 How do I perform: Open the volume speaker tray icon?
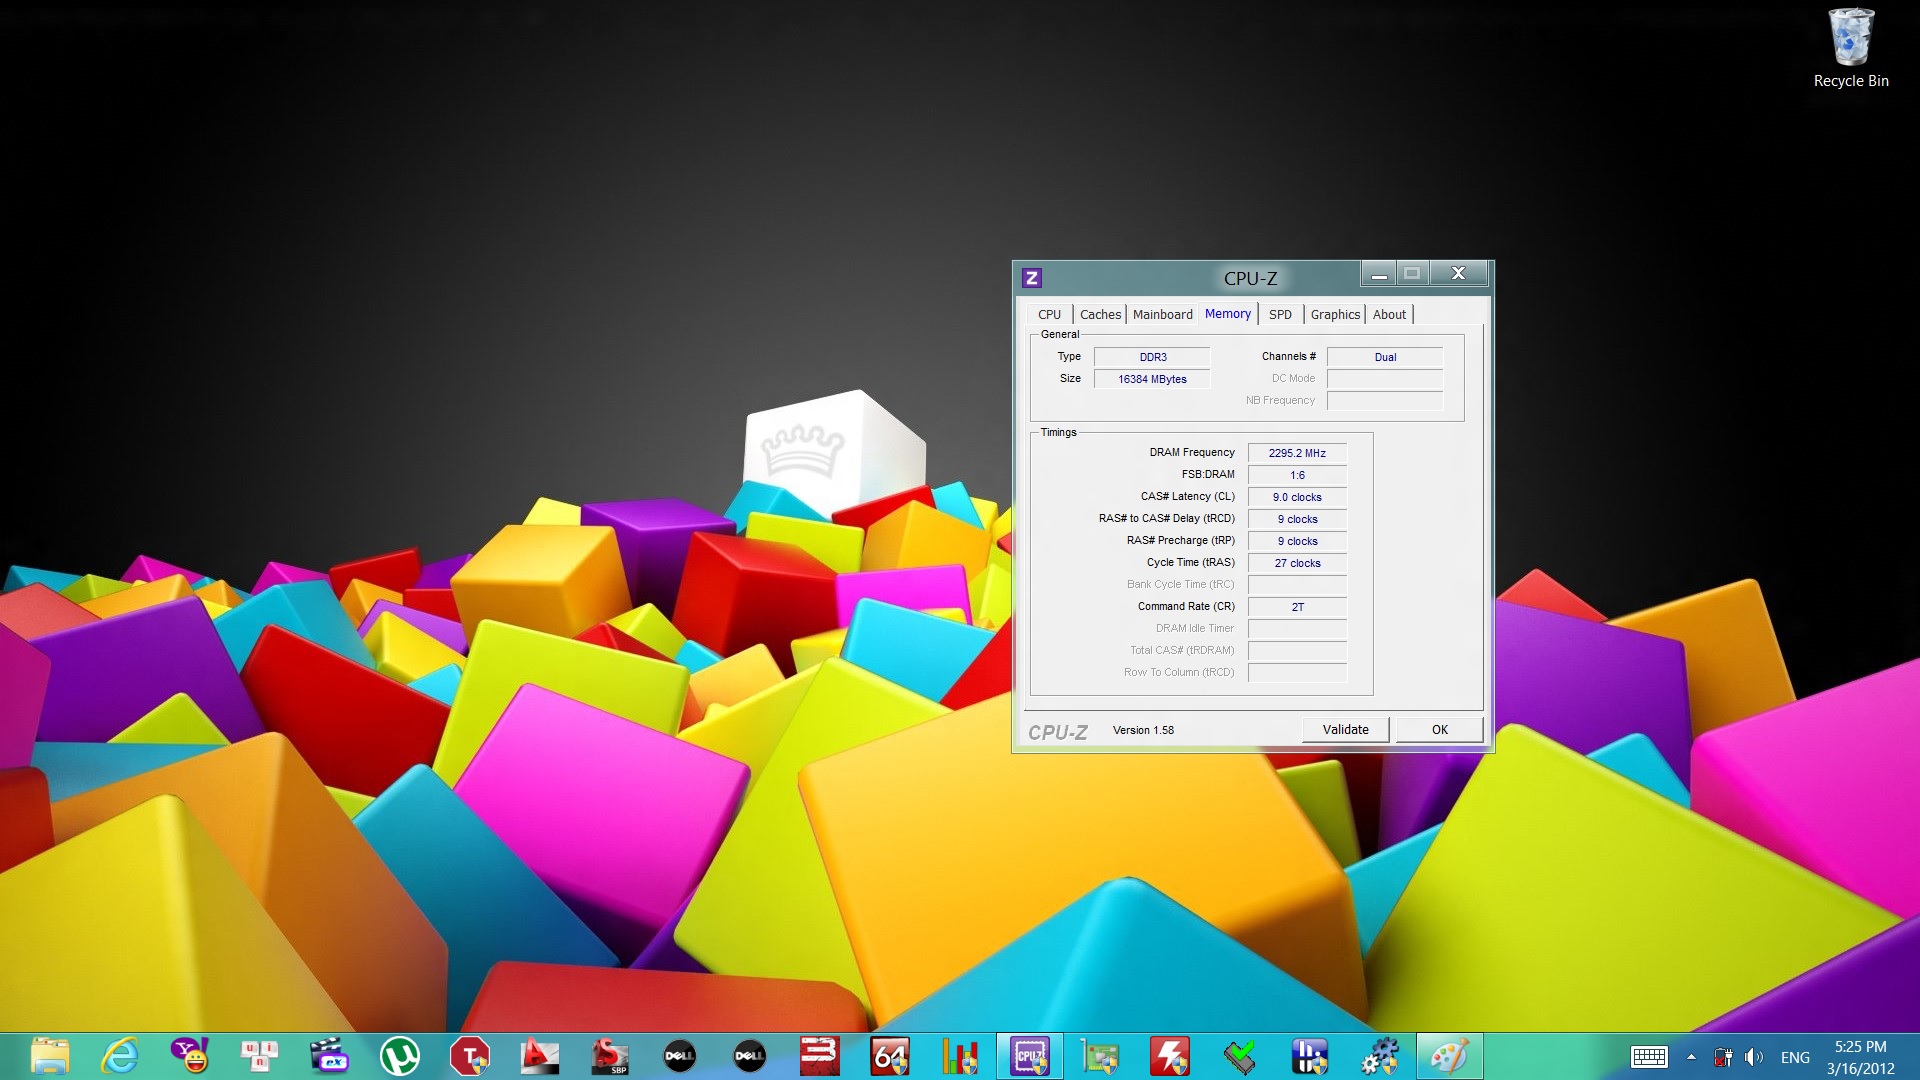pos(1754,1057)
